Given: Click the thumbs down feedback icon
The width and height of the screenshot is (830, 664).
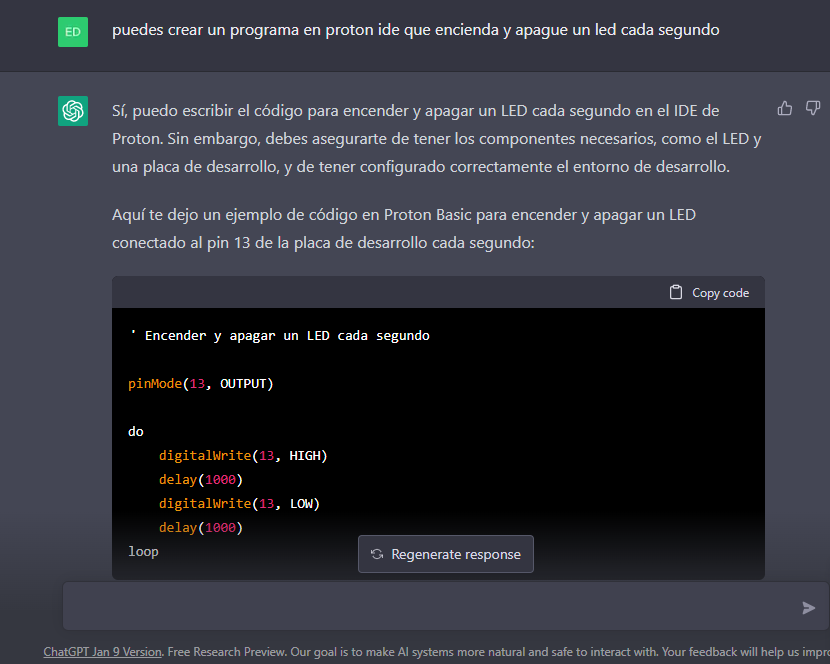Looking at the screenshot, I should coord(813,109).
